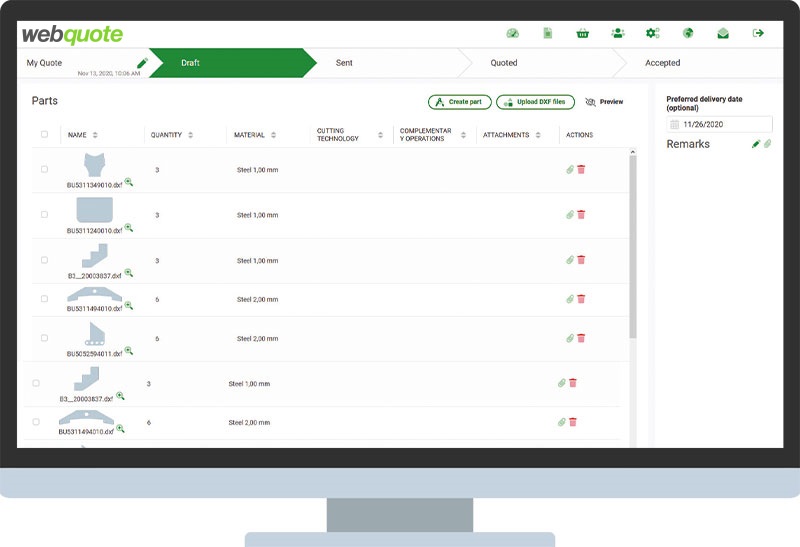Sort by Name column arrows
Screen dimensions: 800x547
[95, 135]
